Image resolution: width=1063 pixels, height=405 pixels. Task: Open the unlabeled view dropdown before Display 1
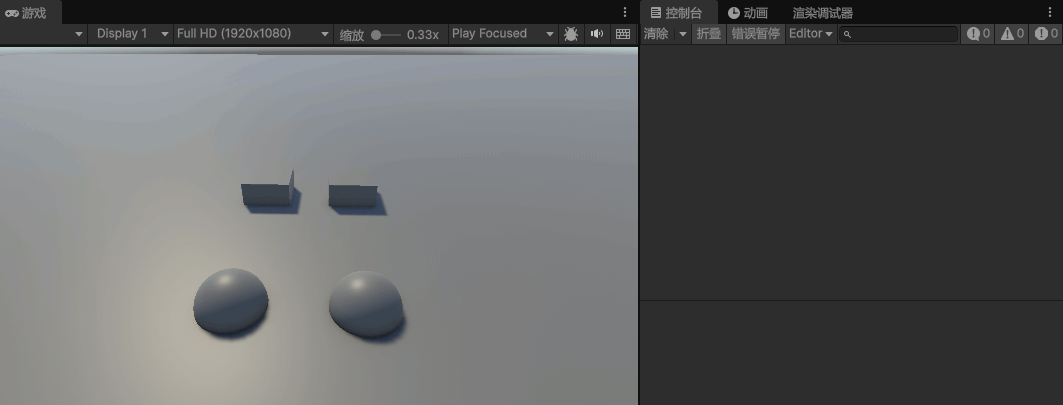43,34
